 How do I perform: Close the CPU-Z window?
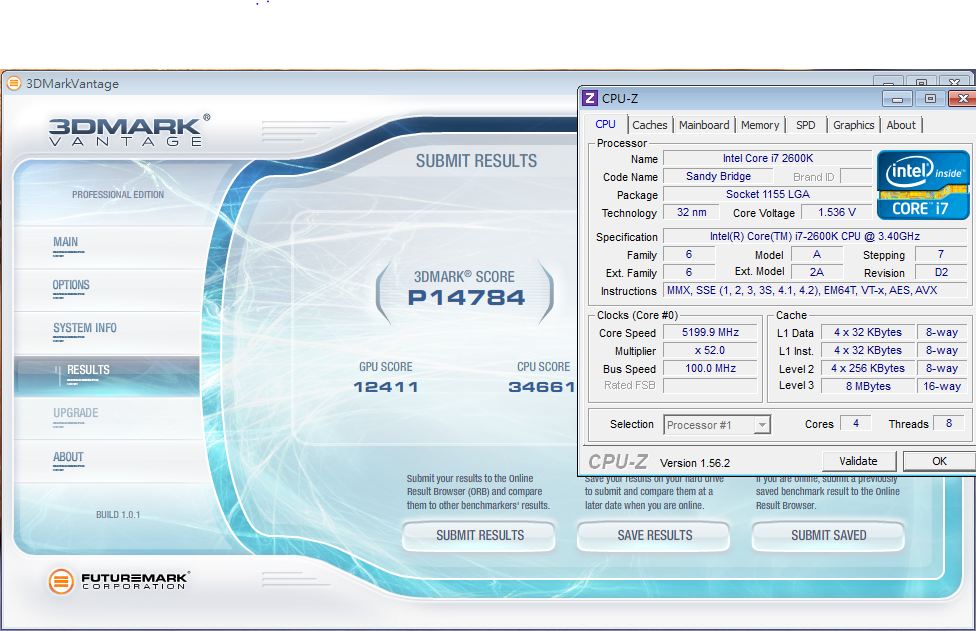pos(962,98)
